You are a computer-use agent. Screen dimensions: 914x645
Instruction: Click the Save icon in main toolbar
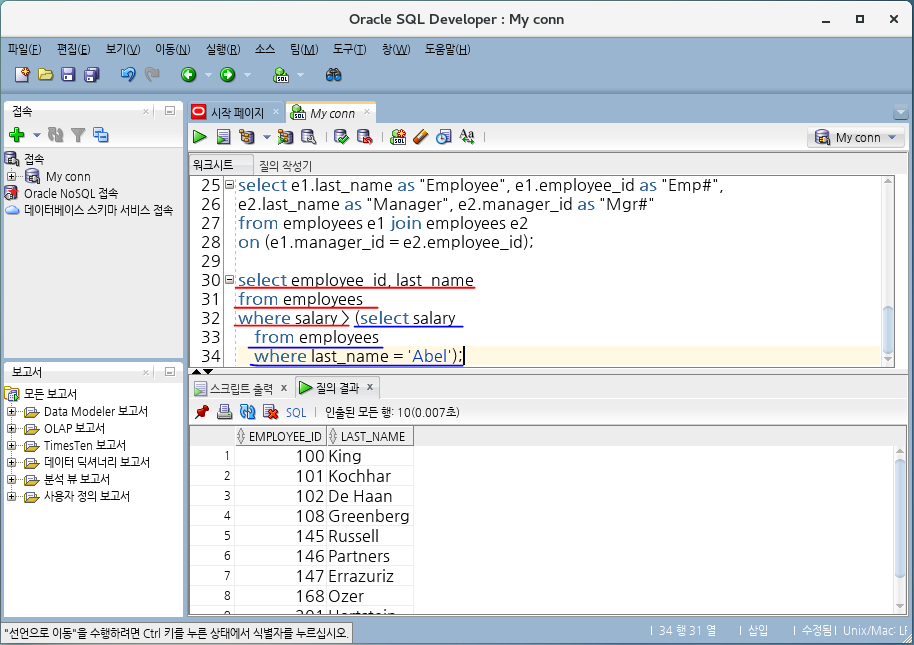point(68,75)
